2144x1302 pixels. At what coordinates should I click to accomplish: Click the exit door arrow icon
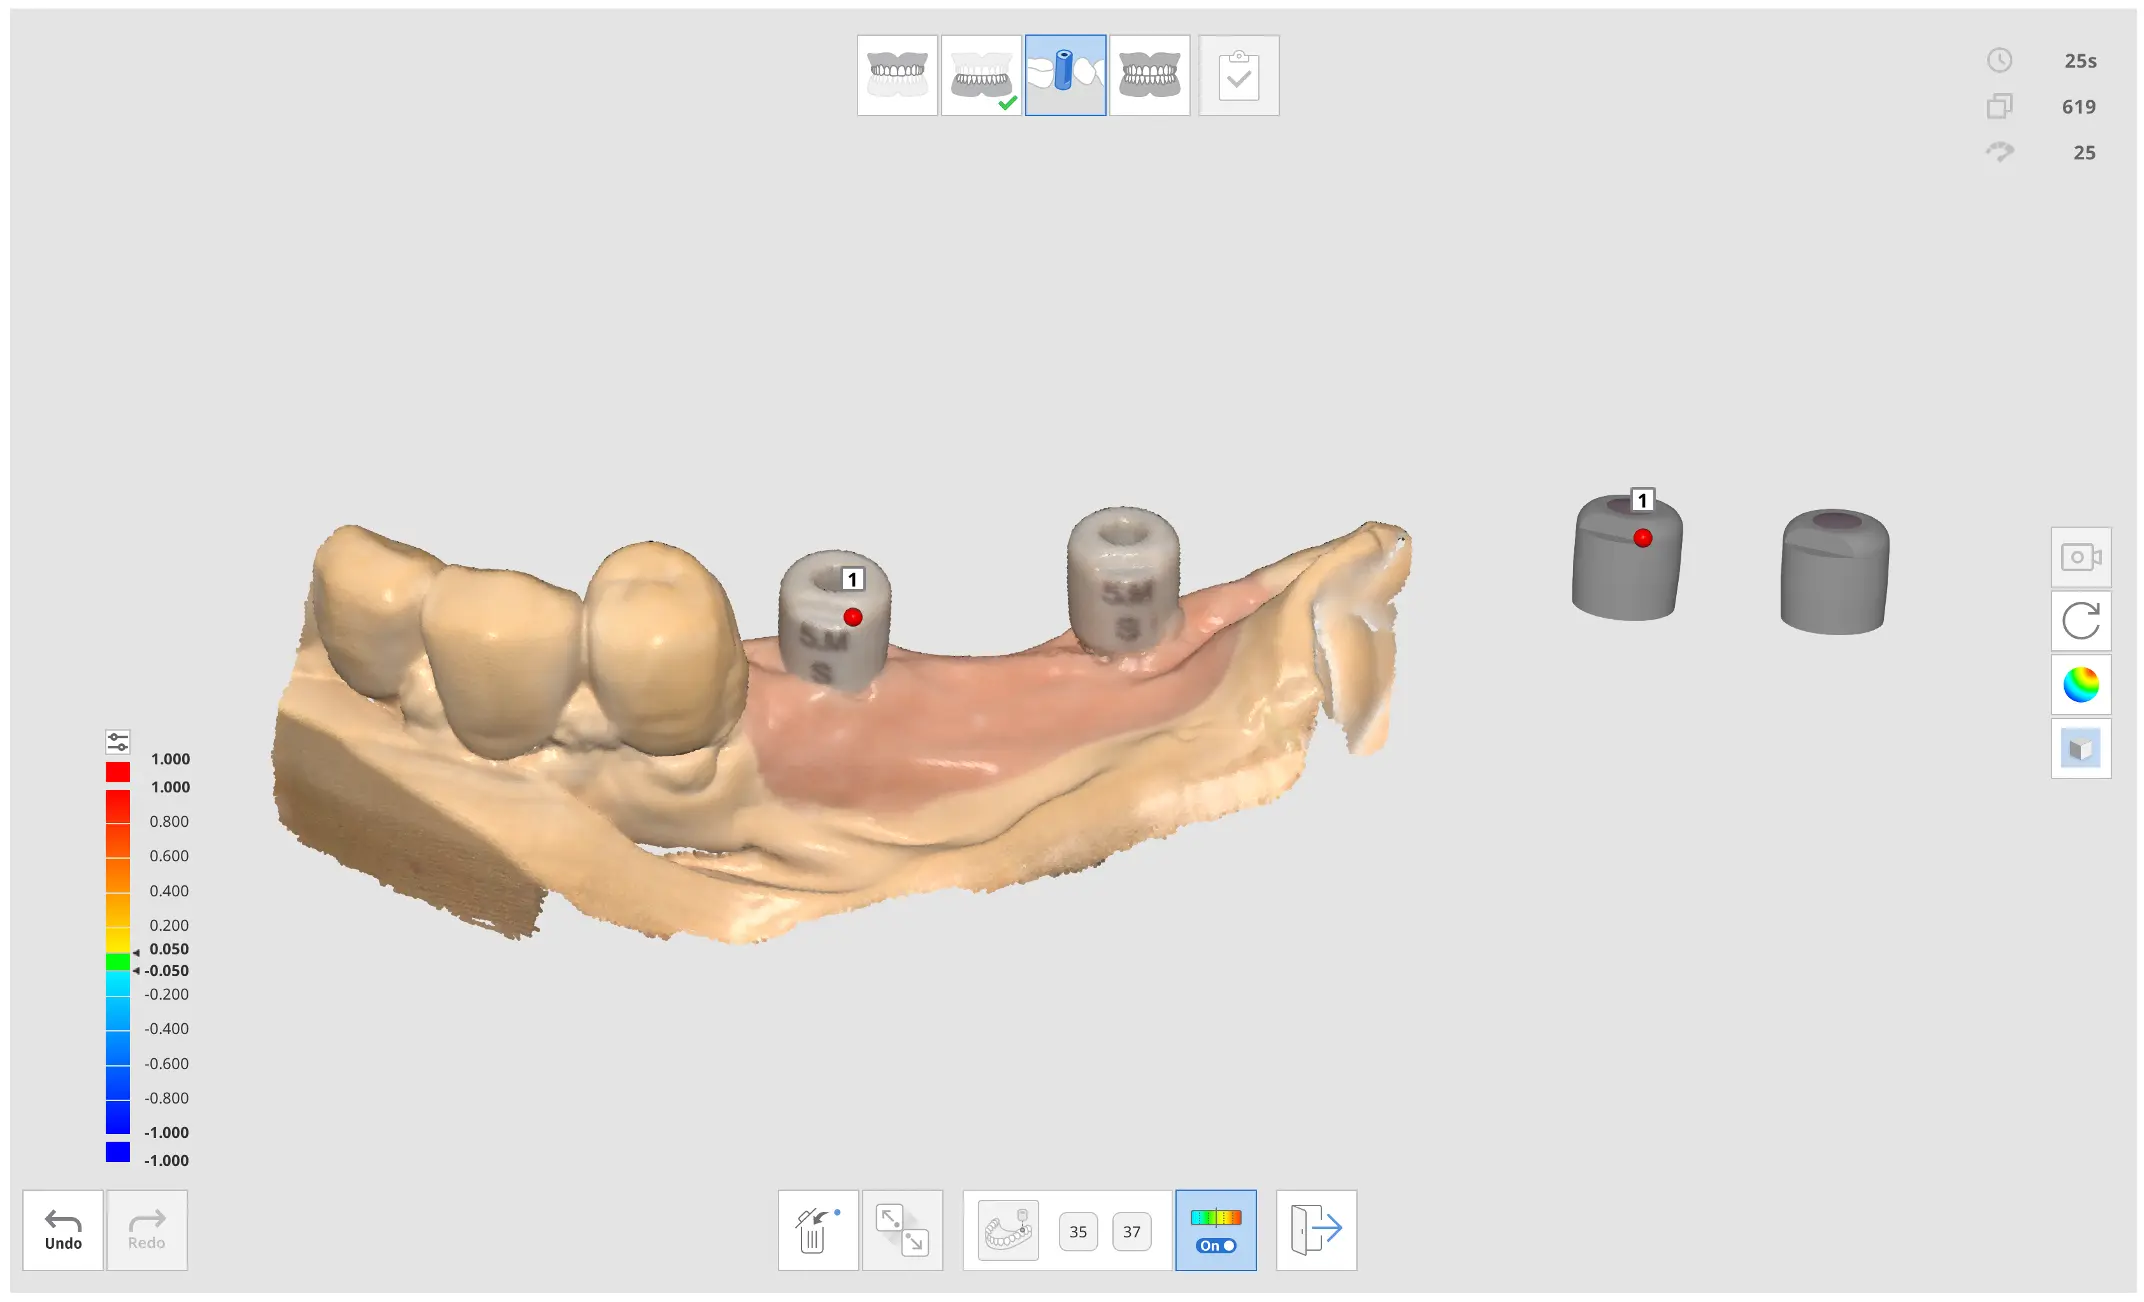[x=1316, y=1230]
